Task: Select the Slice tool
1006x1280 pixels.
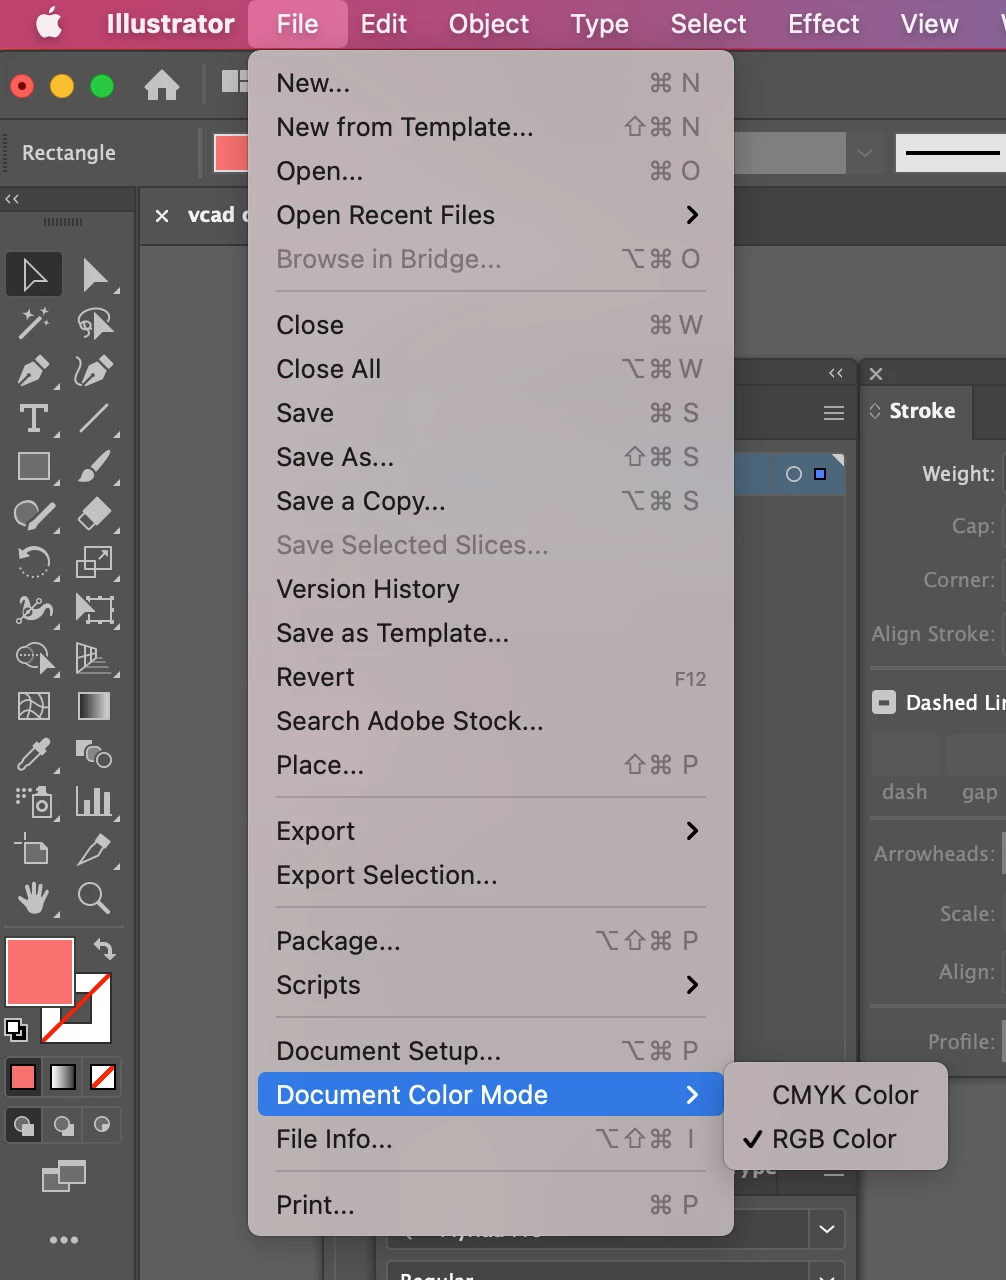Action: 95,850
